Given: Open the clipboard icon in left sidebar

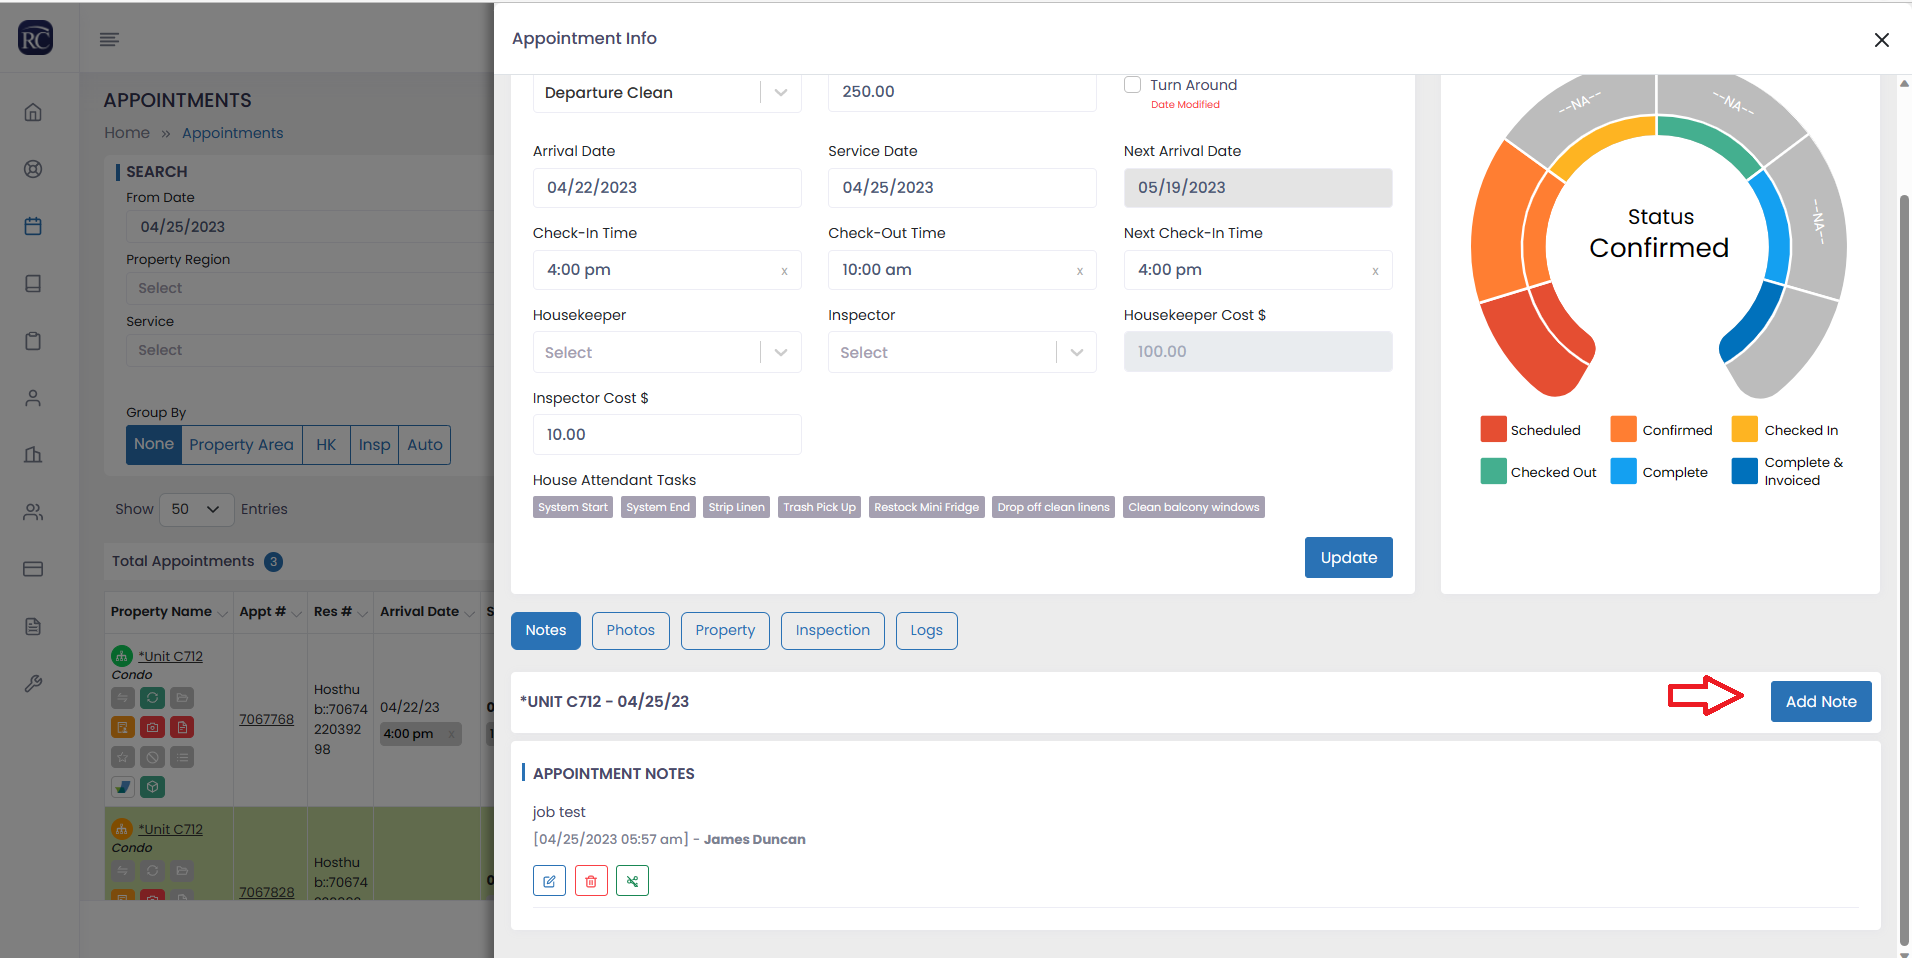Looking at the screenshot, I should tap(33, 341).
